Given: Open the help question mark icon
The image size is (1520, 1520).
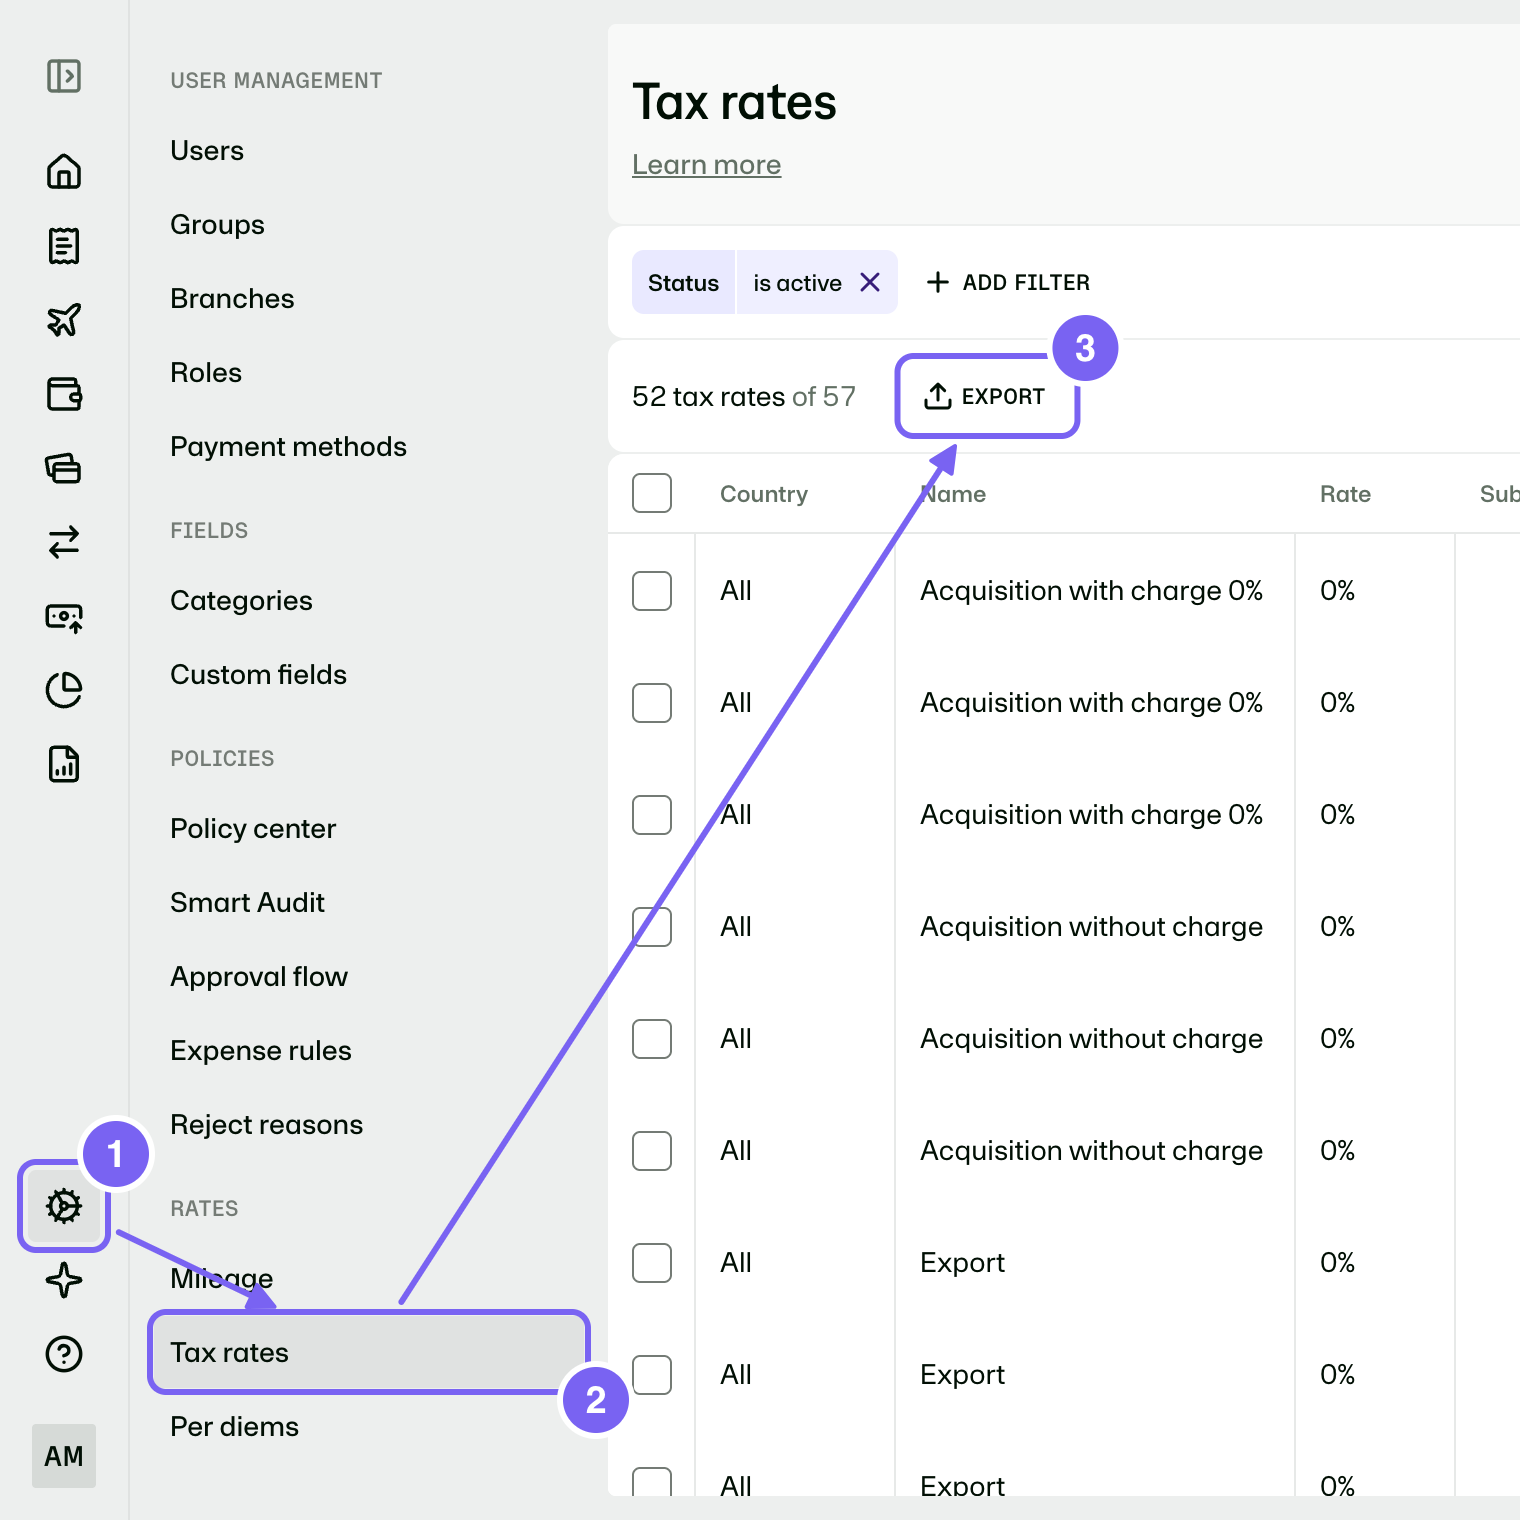Looking at the screenshot, I should click(x=64, y=1354).
